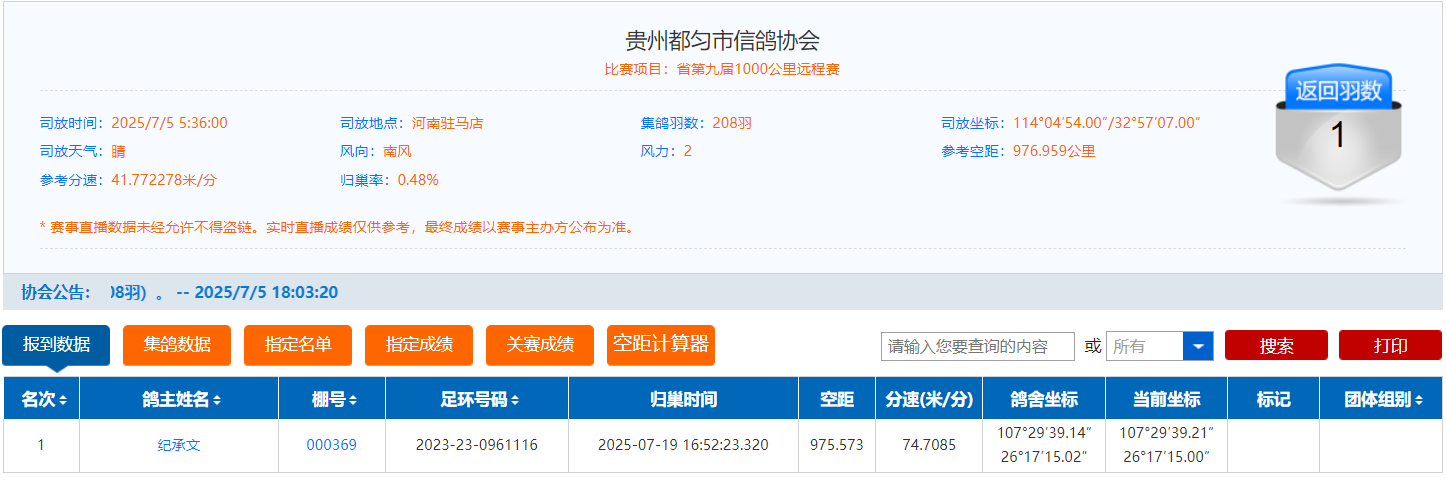Open 关赛成绩 results tab
Image resolution: width=1446 pixels, height=504 pixels.
tap(540, 345)
